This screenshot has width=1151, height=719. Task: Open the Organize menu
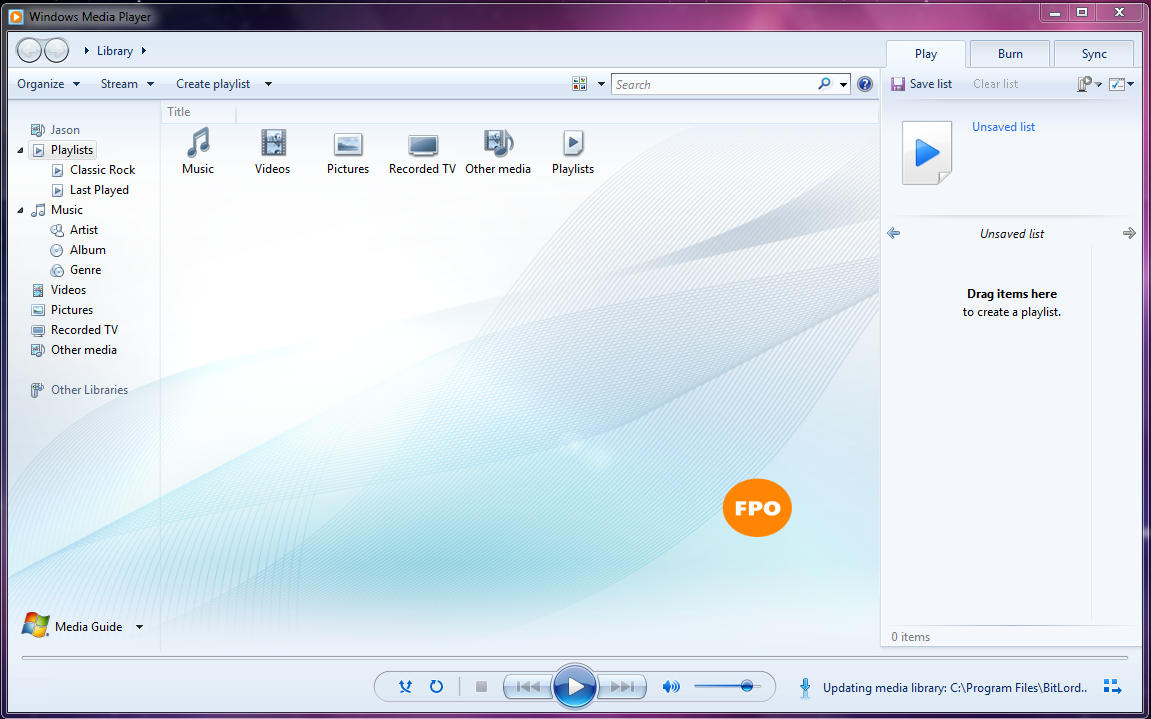48,84
